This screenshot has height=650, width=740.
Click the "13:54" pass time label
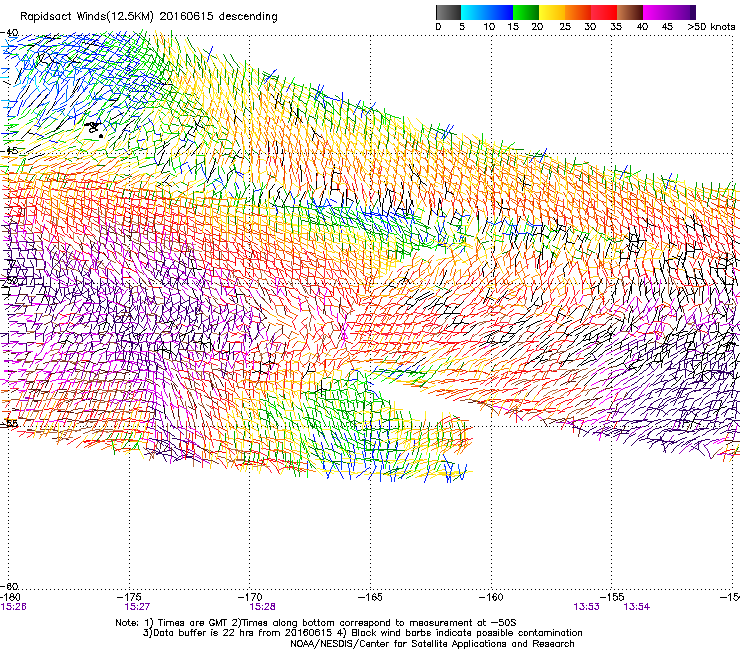637,607
